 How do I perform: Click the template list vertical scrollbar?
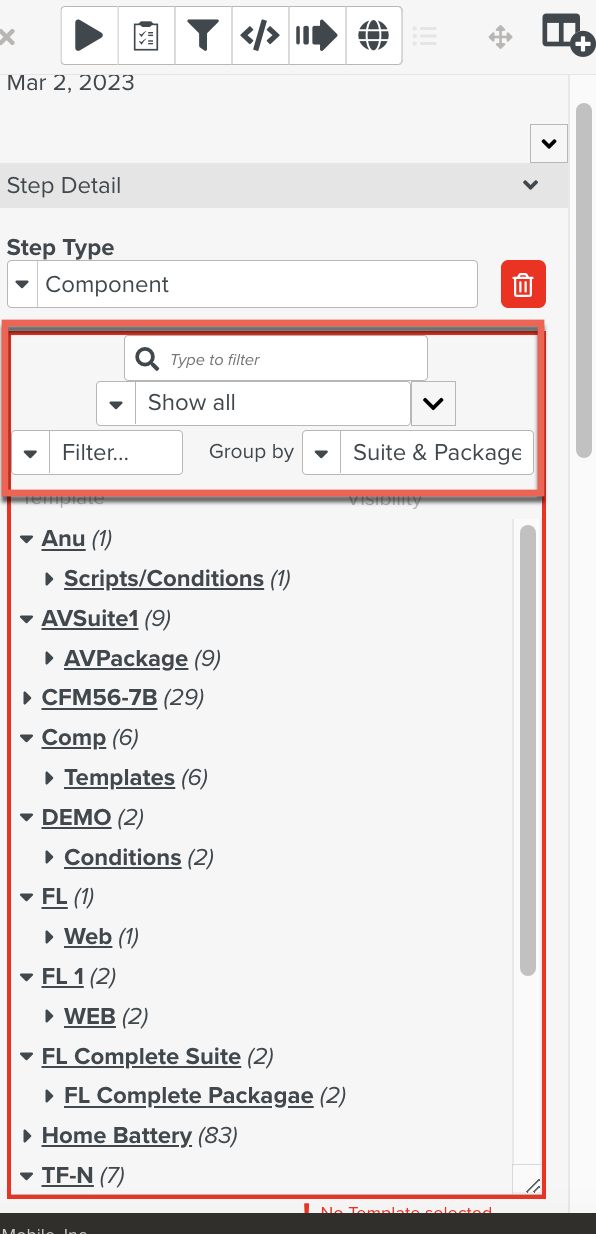528,750
